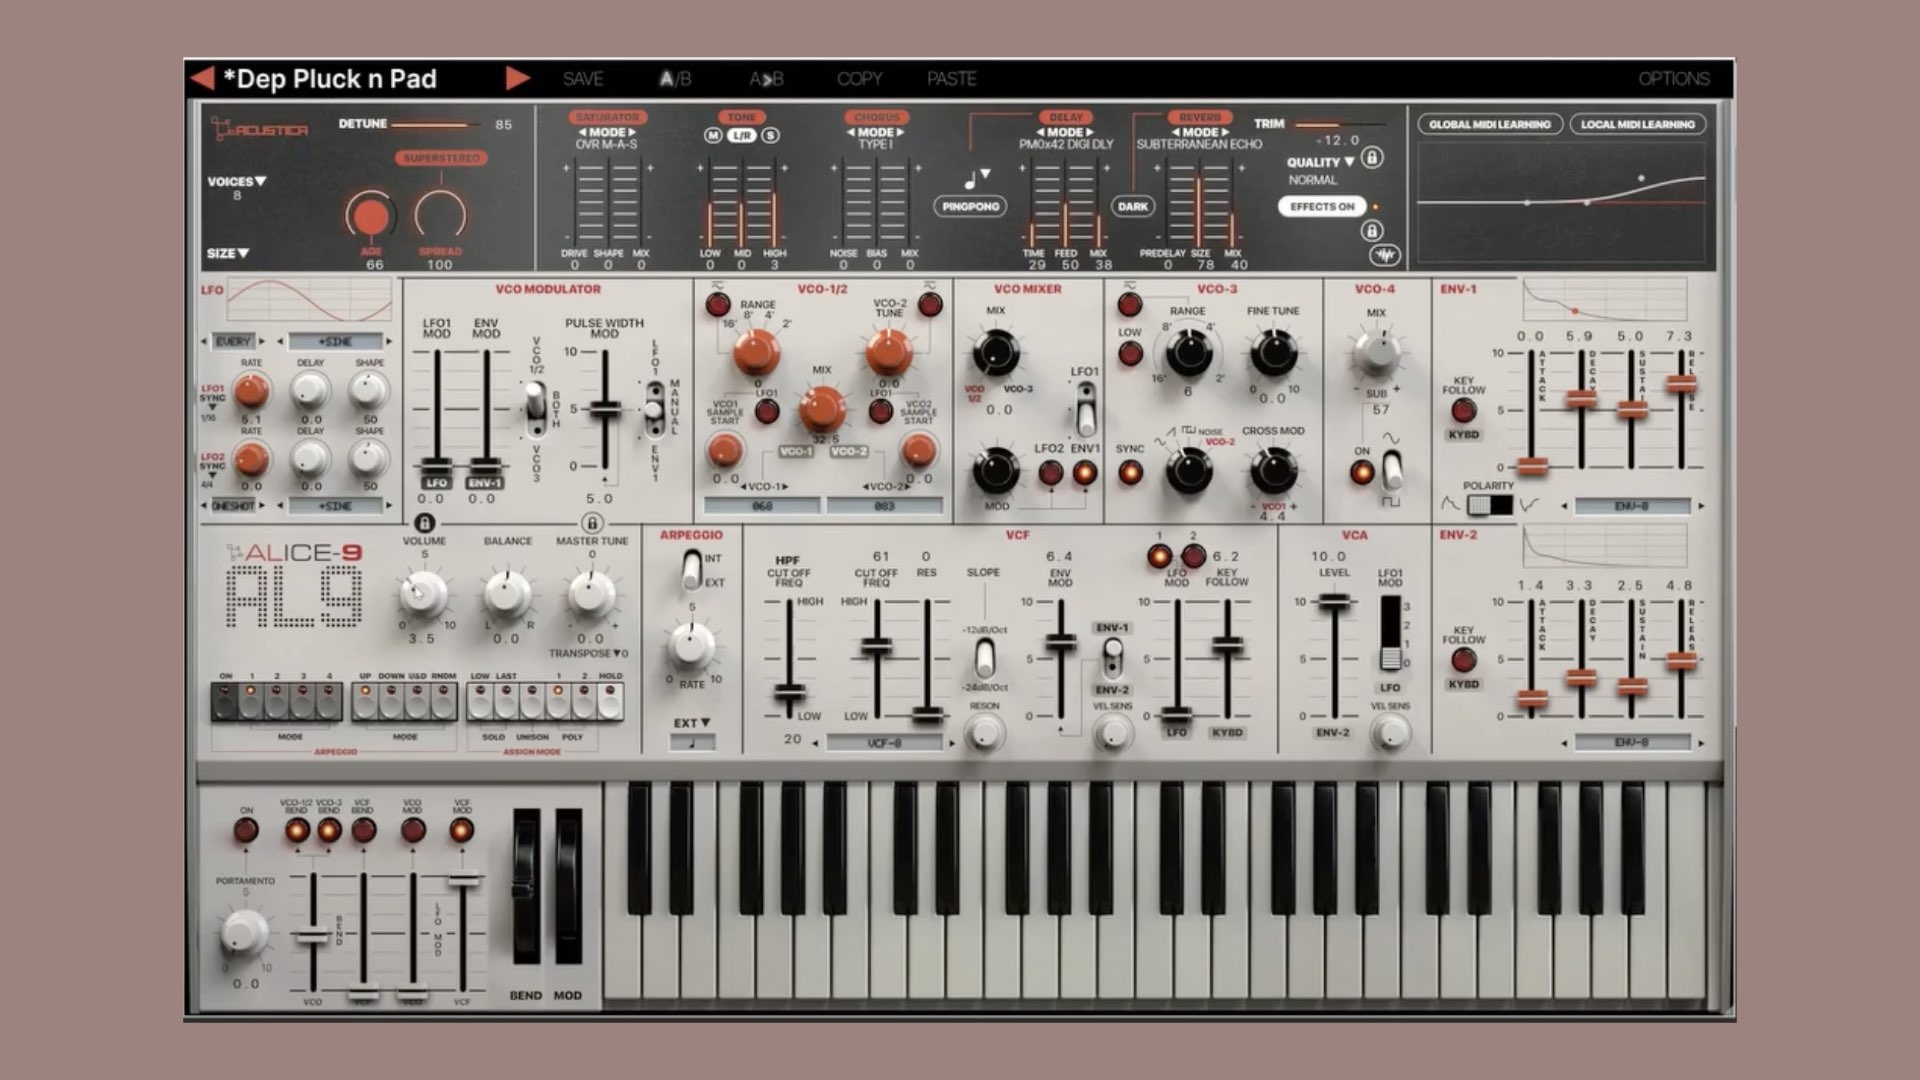Click the GLOBAL MIDI LEARNING button
This screenshot has height=1080, width=1920.
tap(1489, 125)
